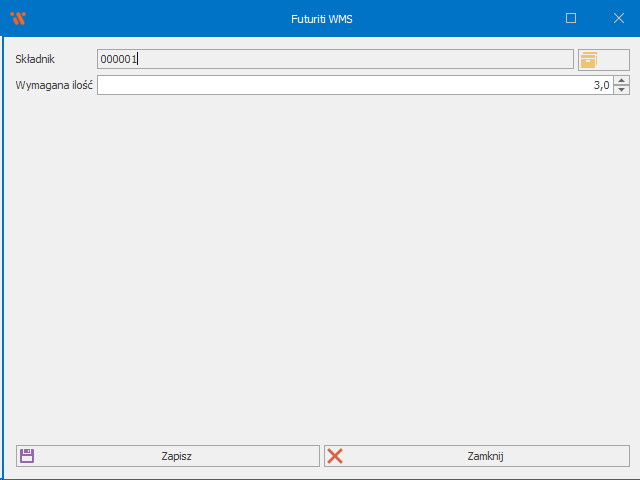This screenshot has height=480, width=640.
Task: Click the red X icon beside Zamknij
Action: (335, 456)
